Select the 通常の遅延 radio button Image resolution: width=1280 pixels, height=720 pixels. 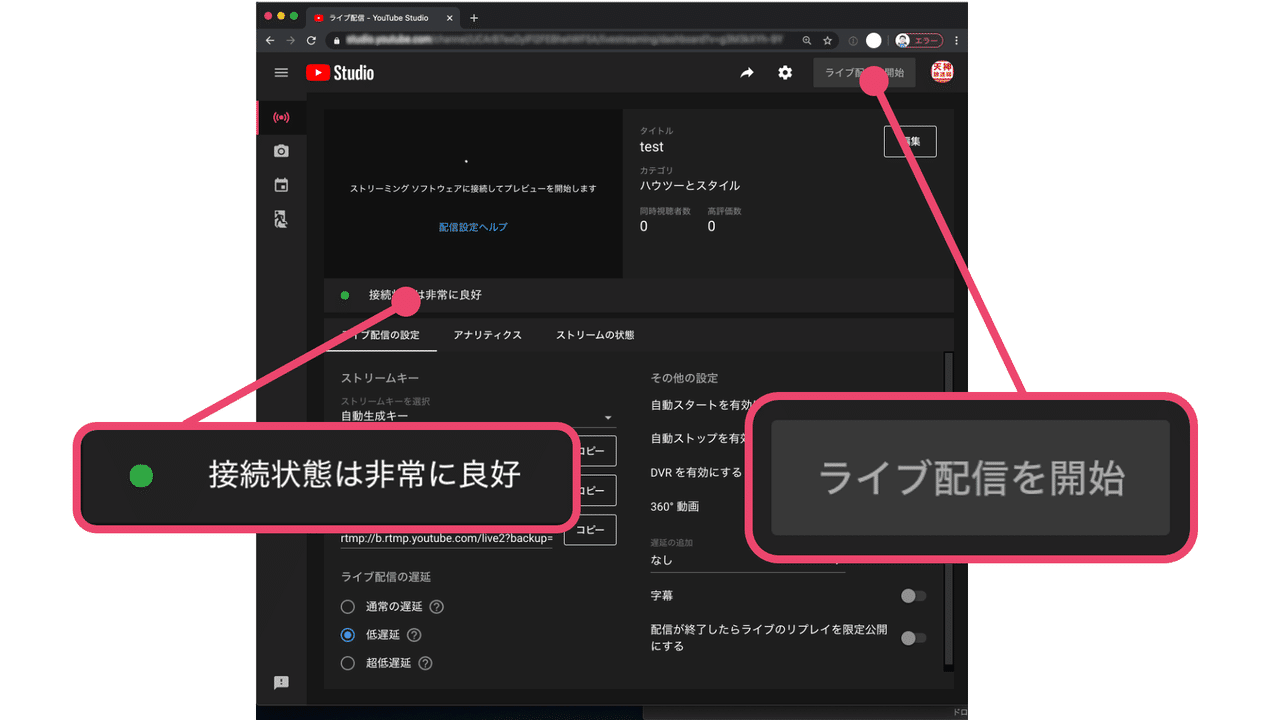pyautogui.click(x=347, y=606)
